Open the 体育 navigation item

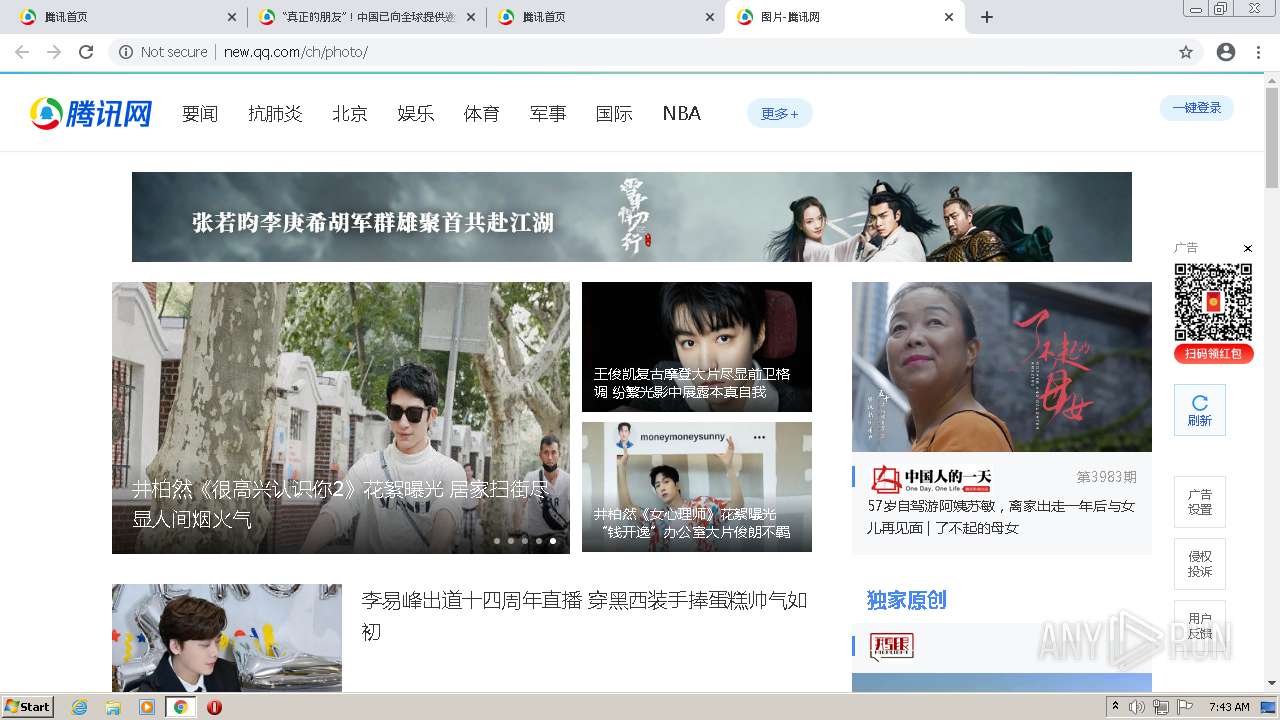click(x=482, y=113)
